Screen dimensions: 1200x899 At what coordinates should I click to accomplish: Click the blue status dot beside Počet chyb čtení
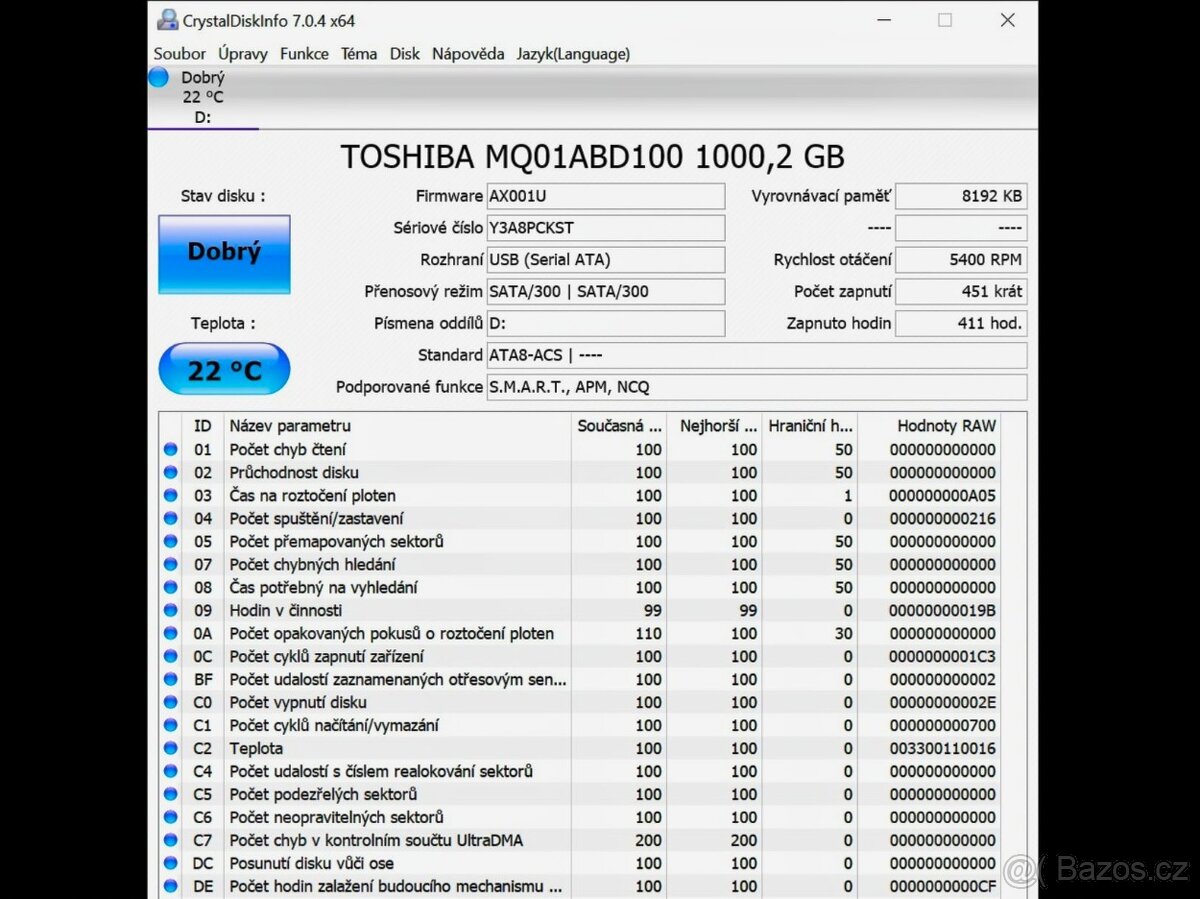[x=170, y=449]
